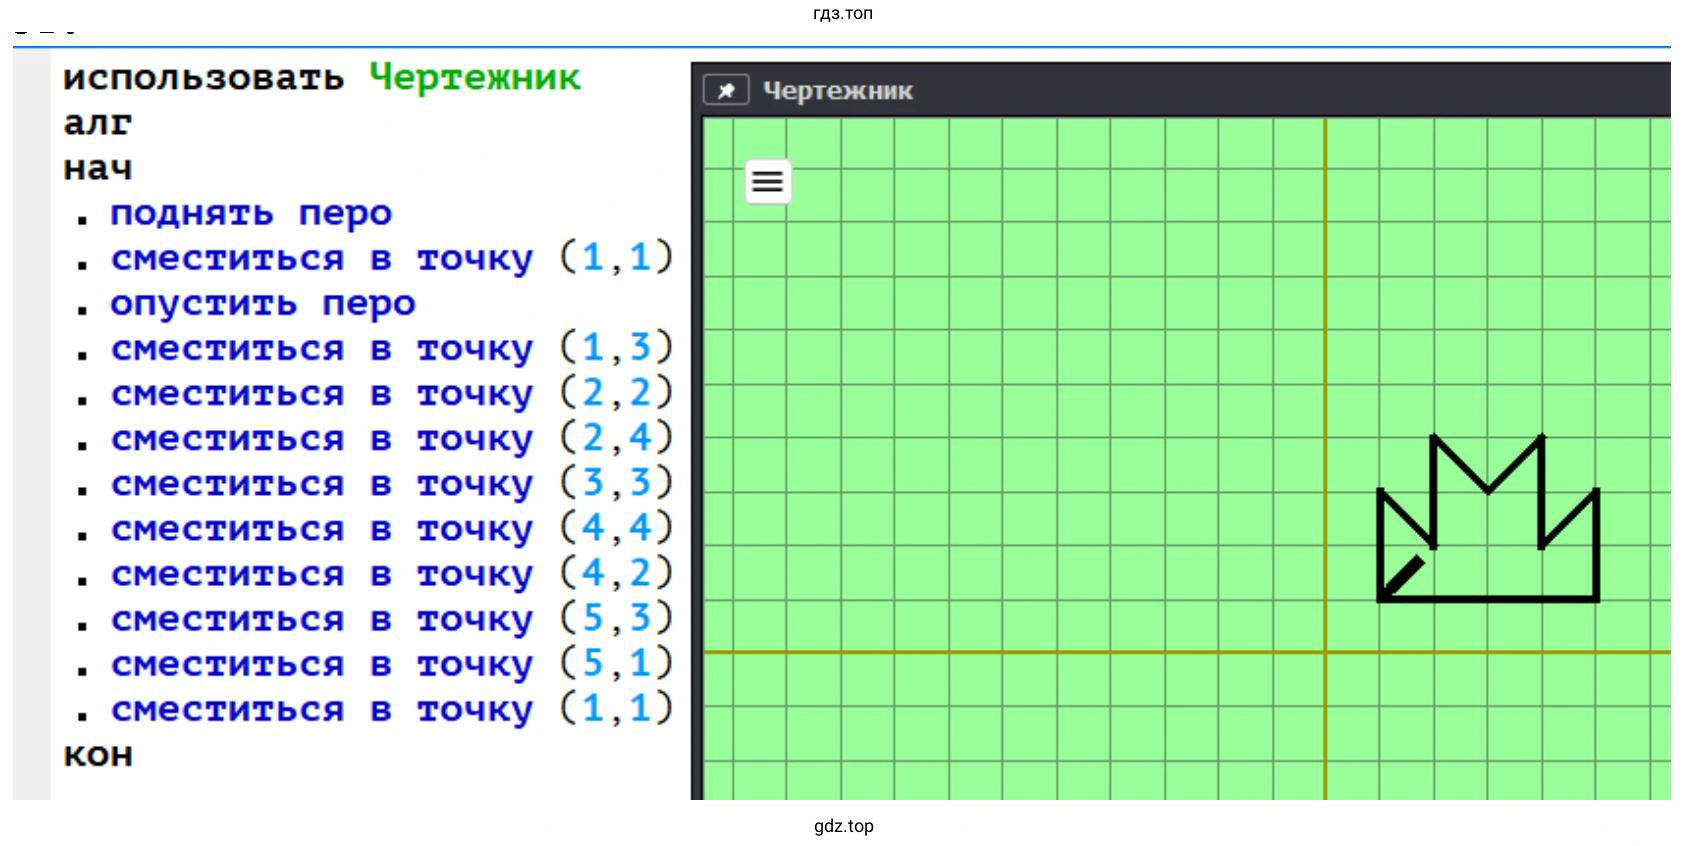This screenshot has height=846, width=1689.
Task: Click the 'нач' keyword line
Action: [97, 168]
